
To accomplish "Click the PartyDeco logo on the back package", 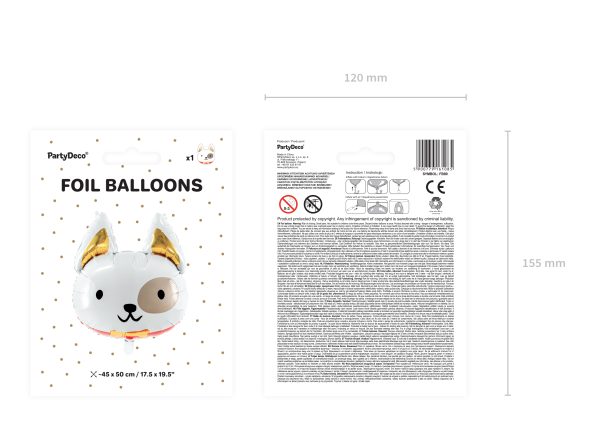I will click(290, 147).
